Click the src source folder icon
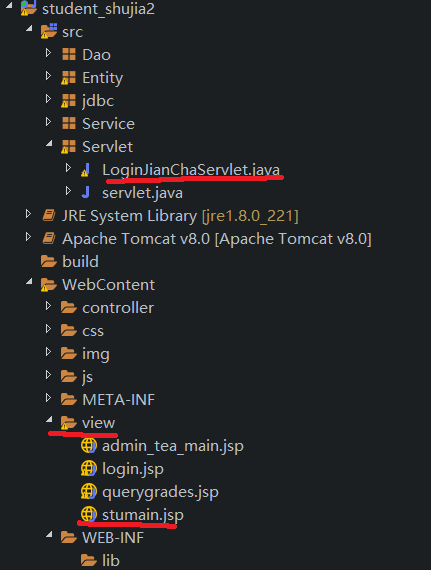 pyautogui.click(x=49, y=31)
